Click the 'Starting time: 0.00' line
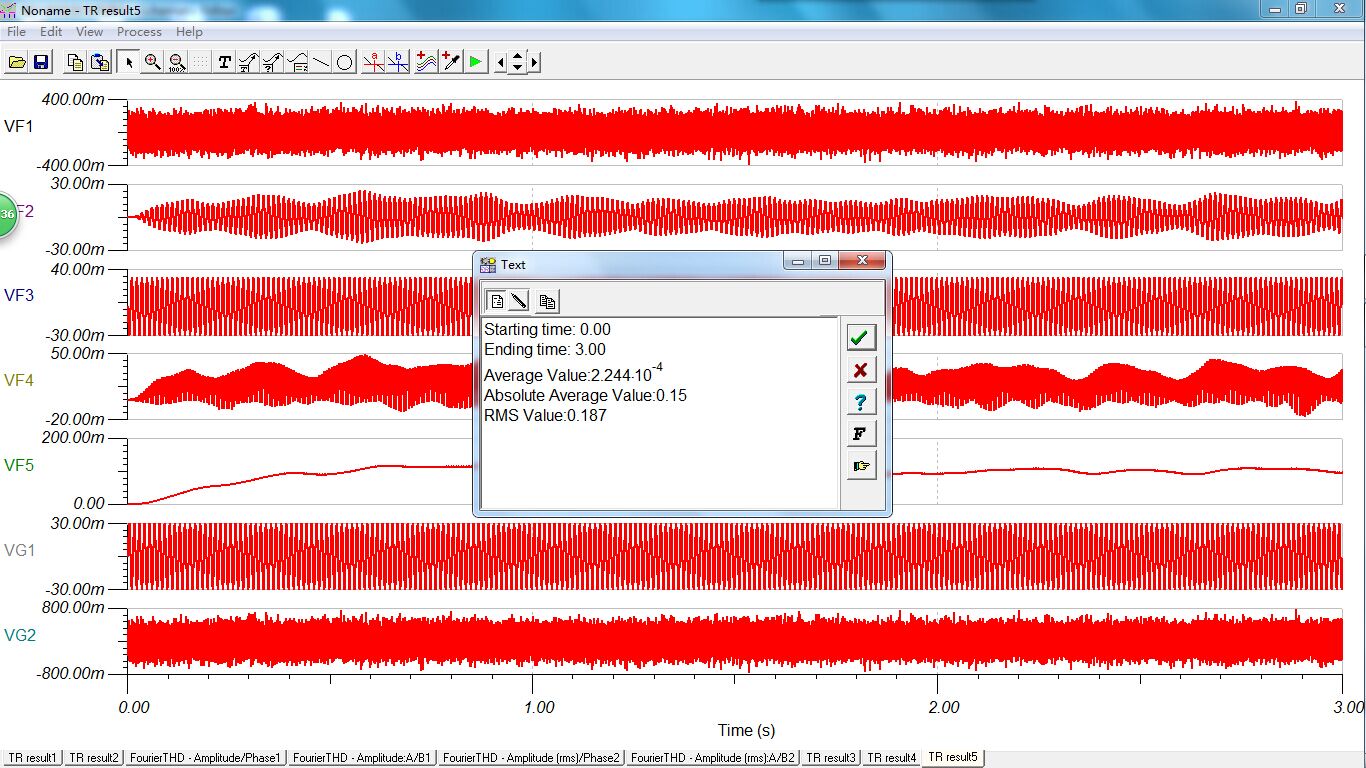This screenshot has width=1366, height=768. 547,329
